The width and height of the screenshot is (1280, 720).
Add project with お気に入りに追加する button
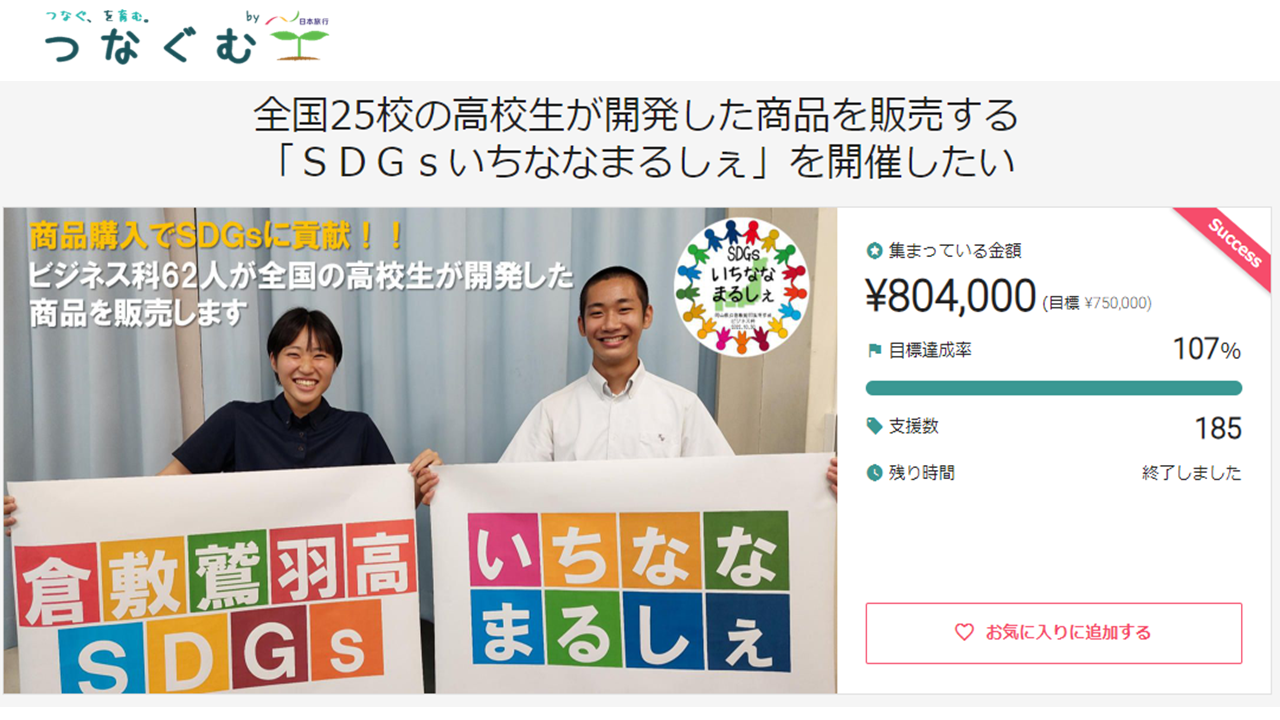click(1054, 633)
